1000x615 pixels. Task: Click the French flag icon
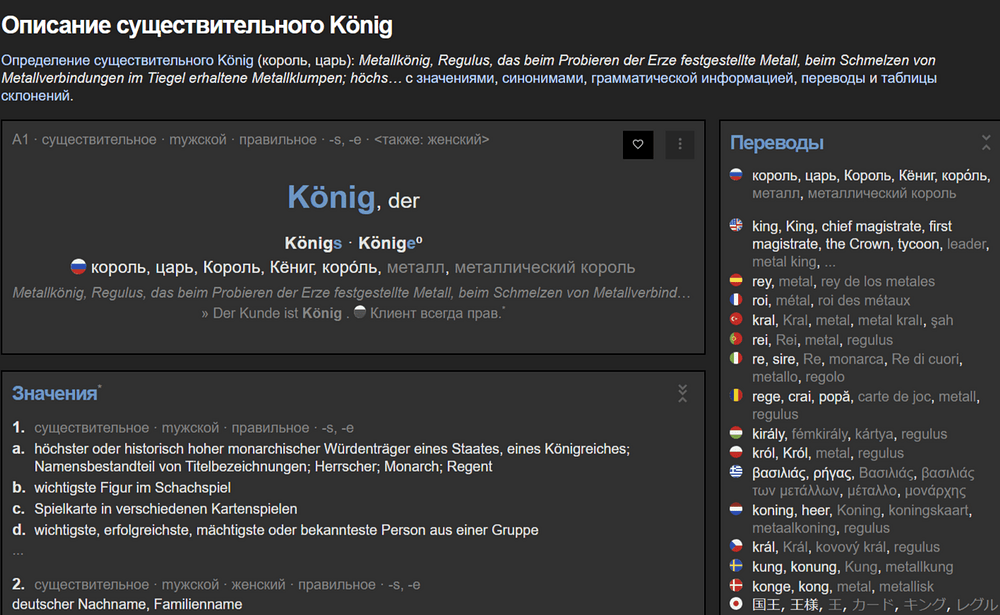[x=737, y=300]
